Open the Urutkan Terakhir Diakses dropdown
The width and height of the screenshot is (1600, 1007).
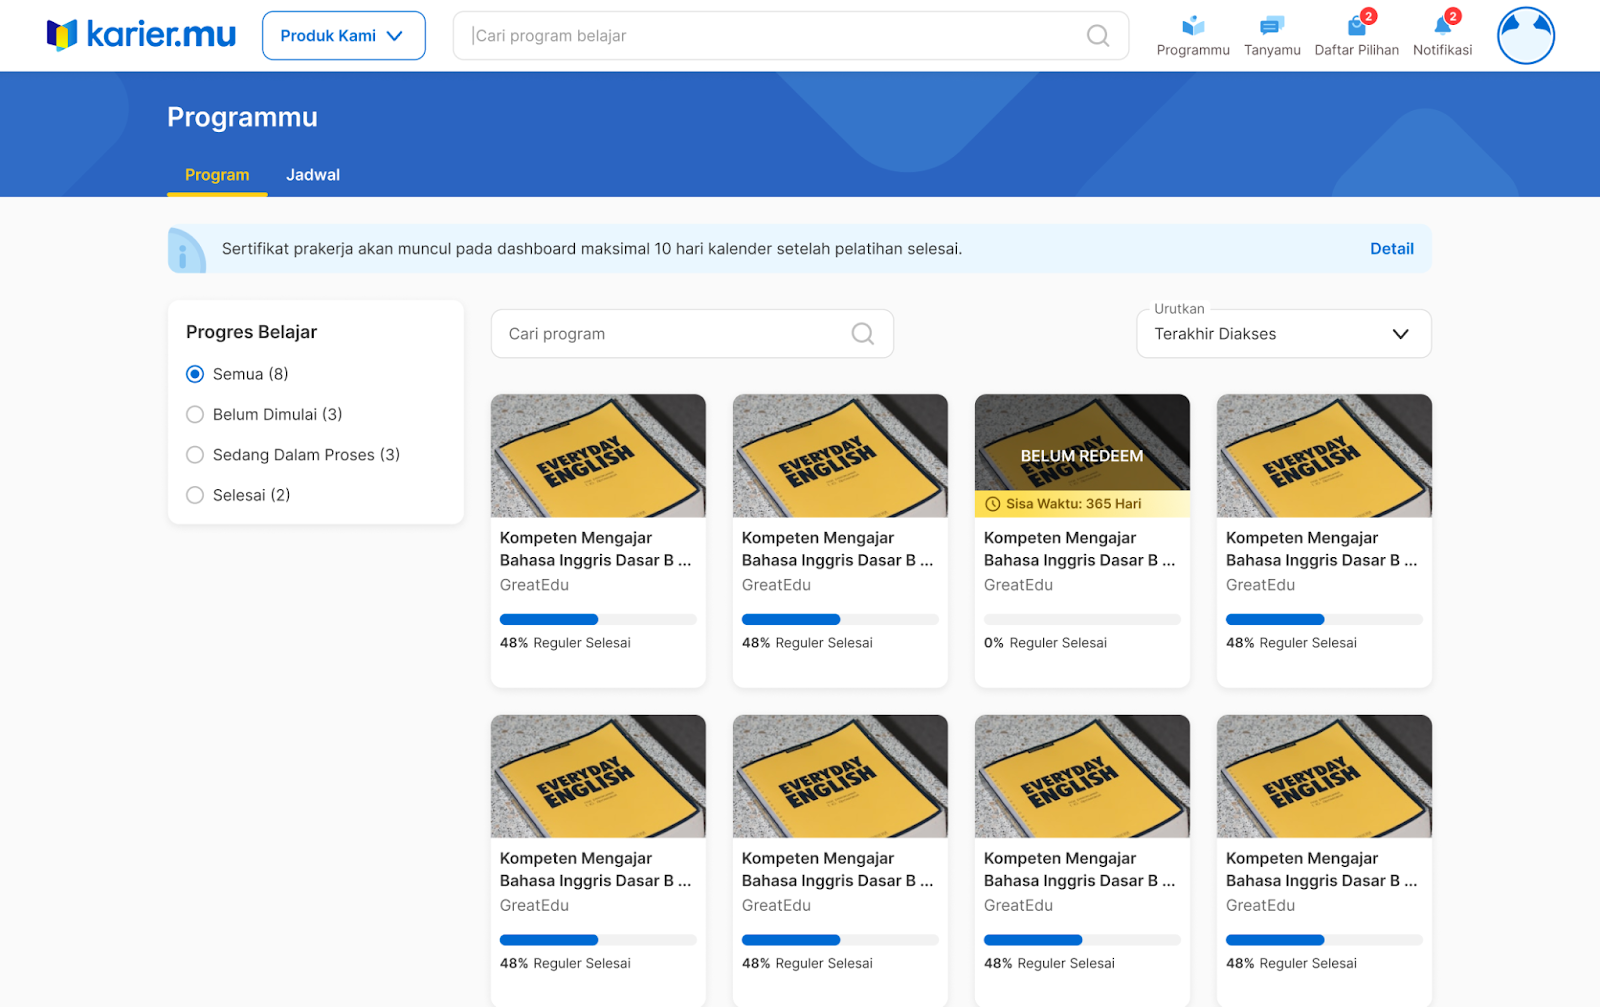(x=1283, y=334)
